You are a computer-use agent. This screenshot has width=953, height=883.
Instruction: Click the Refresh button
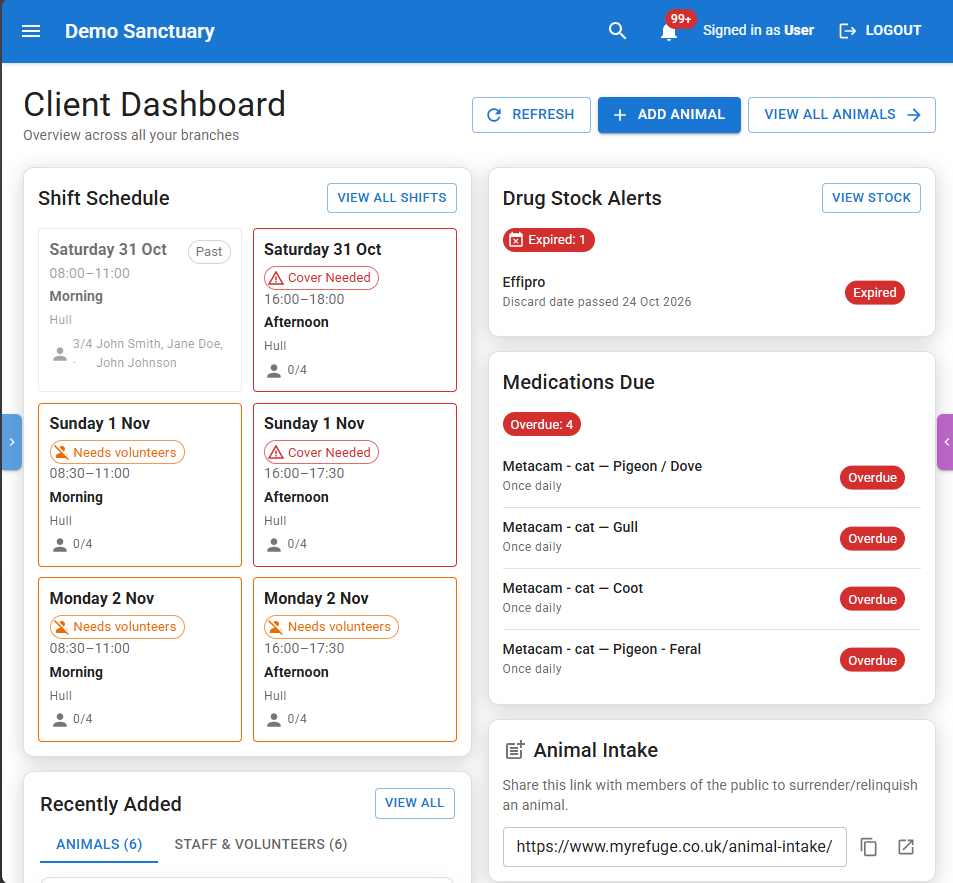click(531, 115)
